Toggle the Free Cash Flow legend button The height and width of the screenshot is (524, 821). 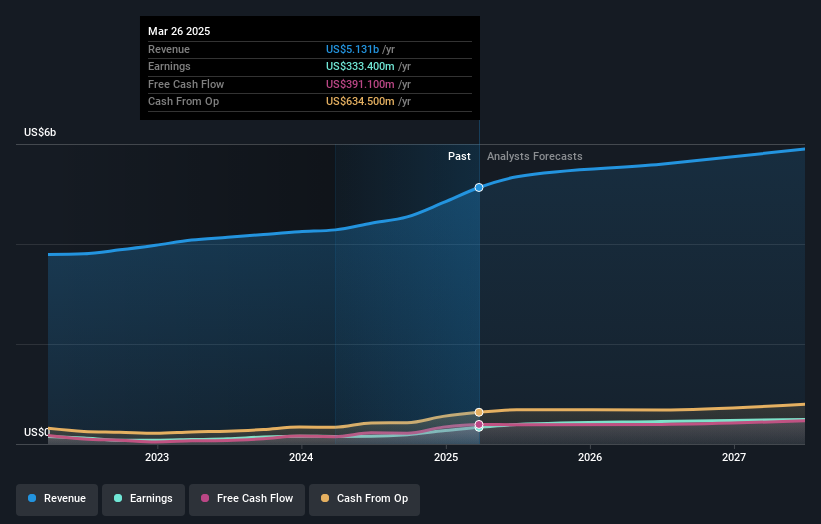(x=247, y=498)
